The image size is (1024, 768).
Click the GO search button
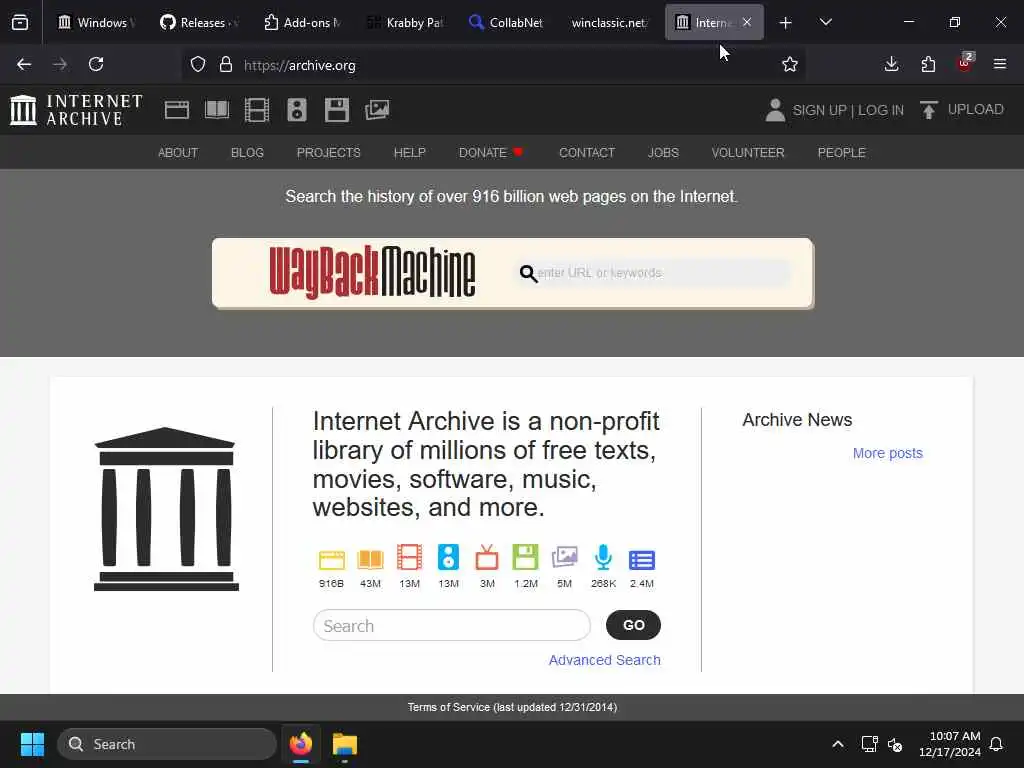[633, 625]
